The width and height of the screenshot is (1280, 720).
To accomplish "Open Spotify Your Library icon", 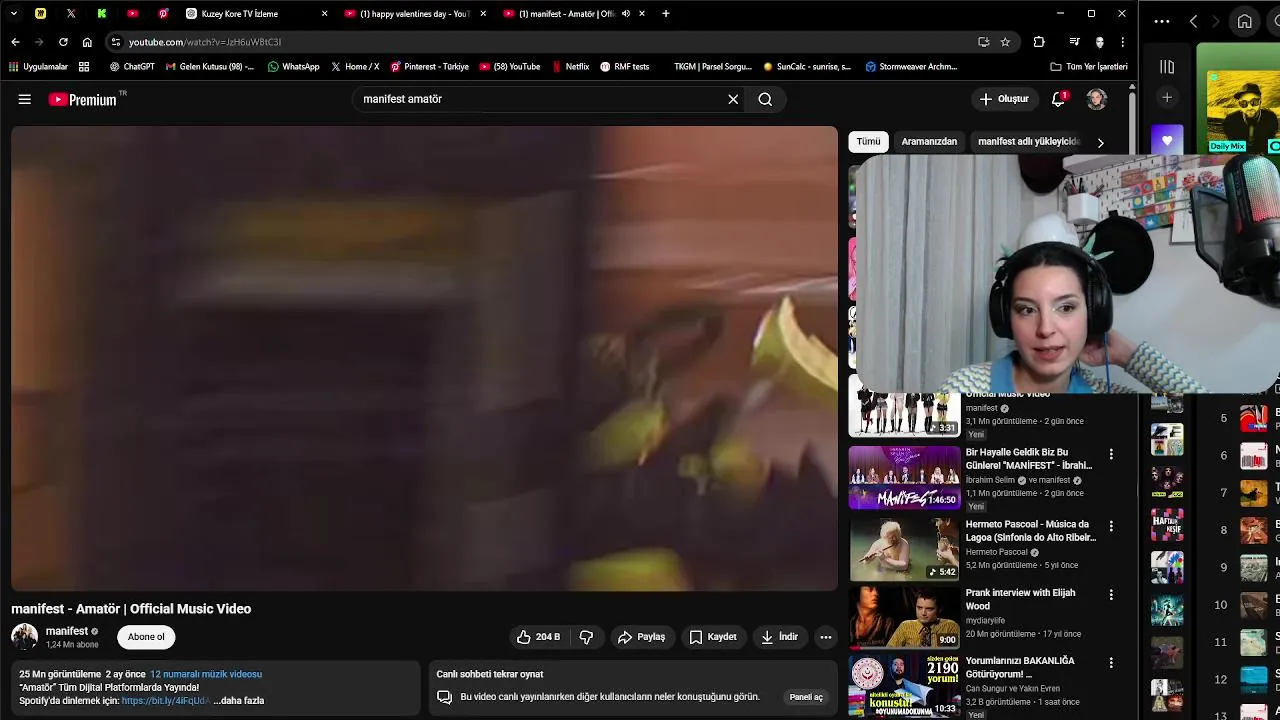I will coord(1167,67).
